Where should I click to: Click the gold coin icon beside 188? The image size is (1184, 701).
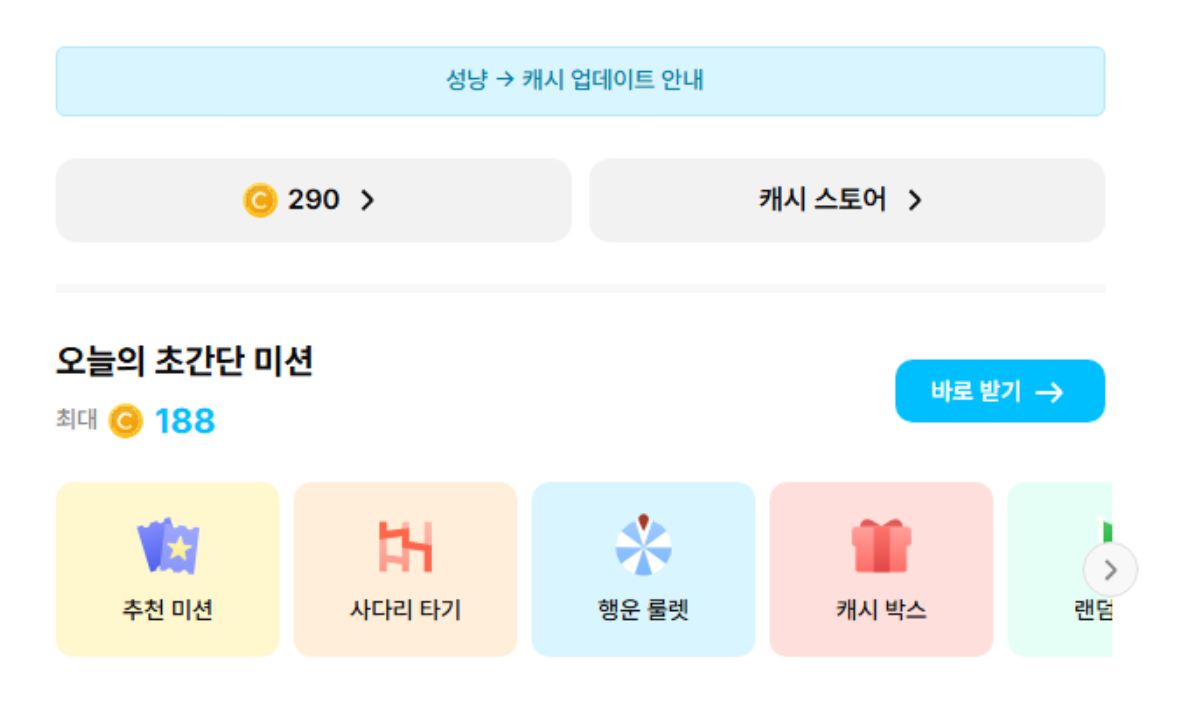click(x=125, y=421)
